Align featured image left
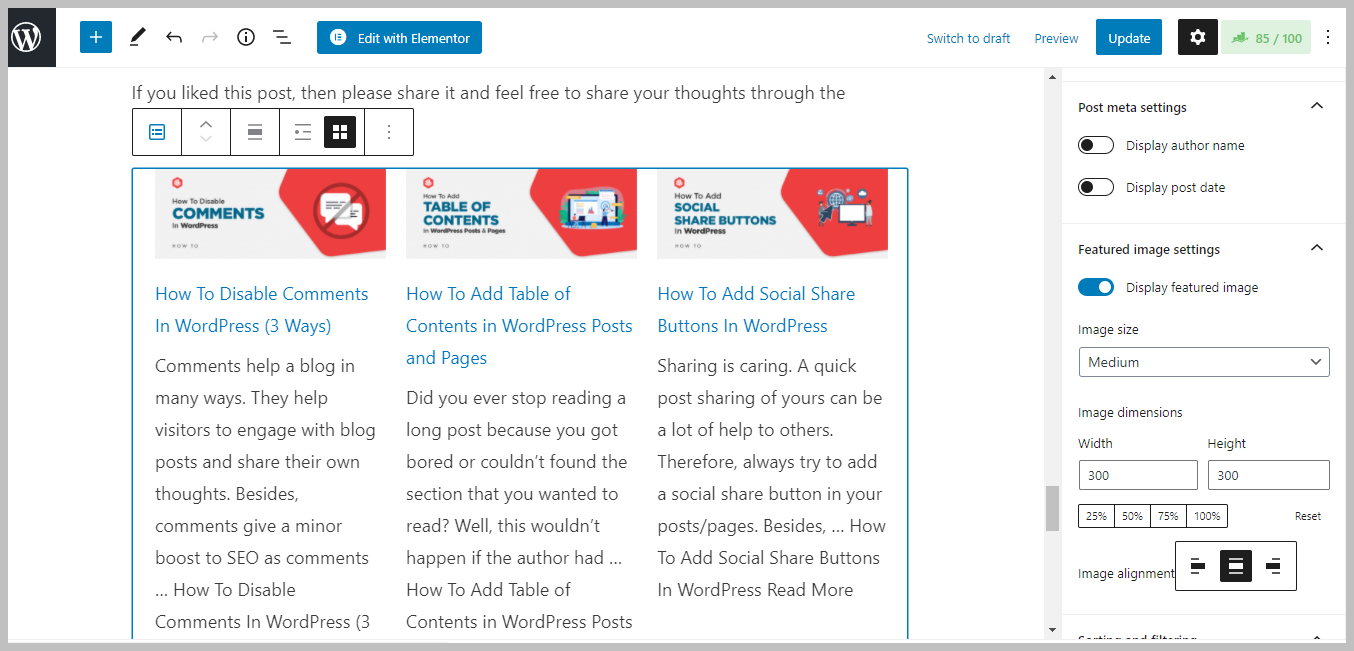 pos(1198,566)
